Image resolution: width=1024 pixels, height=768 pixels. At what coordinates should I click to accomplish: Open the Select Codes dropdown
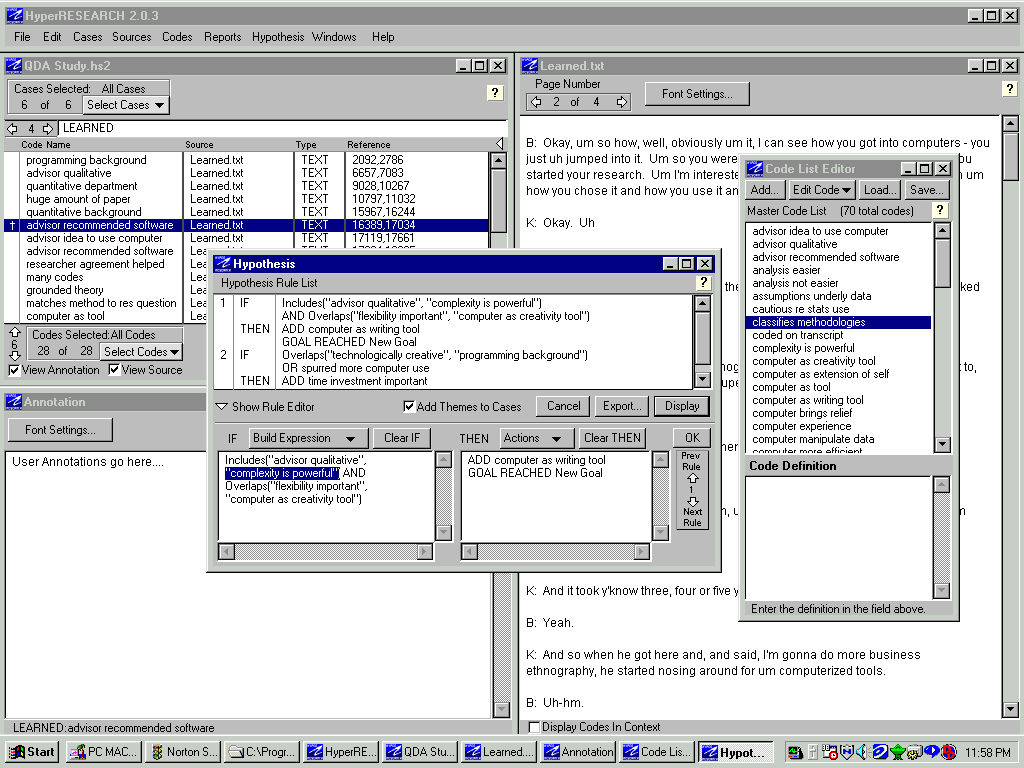[141, 352]
